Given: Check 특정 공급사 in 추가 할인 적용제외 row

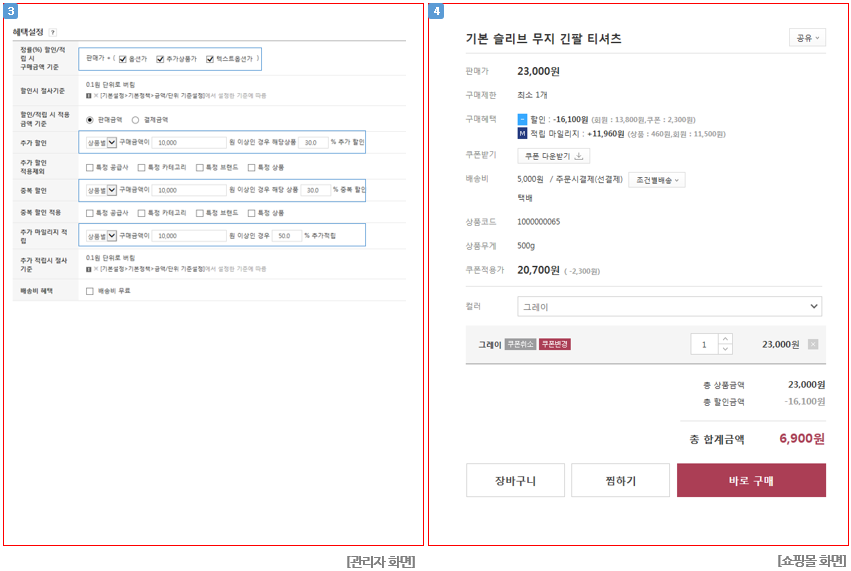Looking at the screenshot, I should click(x=90, y=168).
